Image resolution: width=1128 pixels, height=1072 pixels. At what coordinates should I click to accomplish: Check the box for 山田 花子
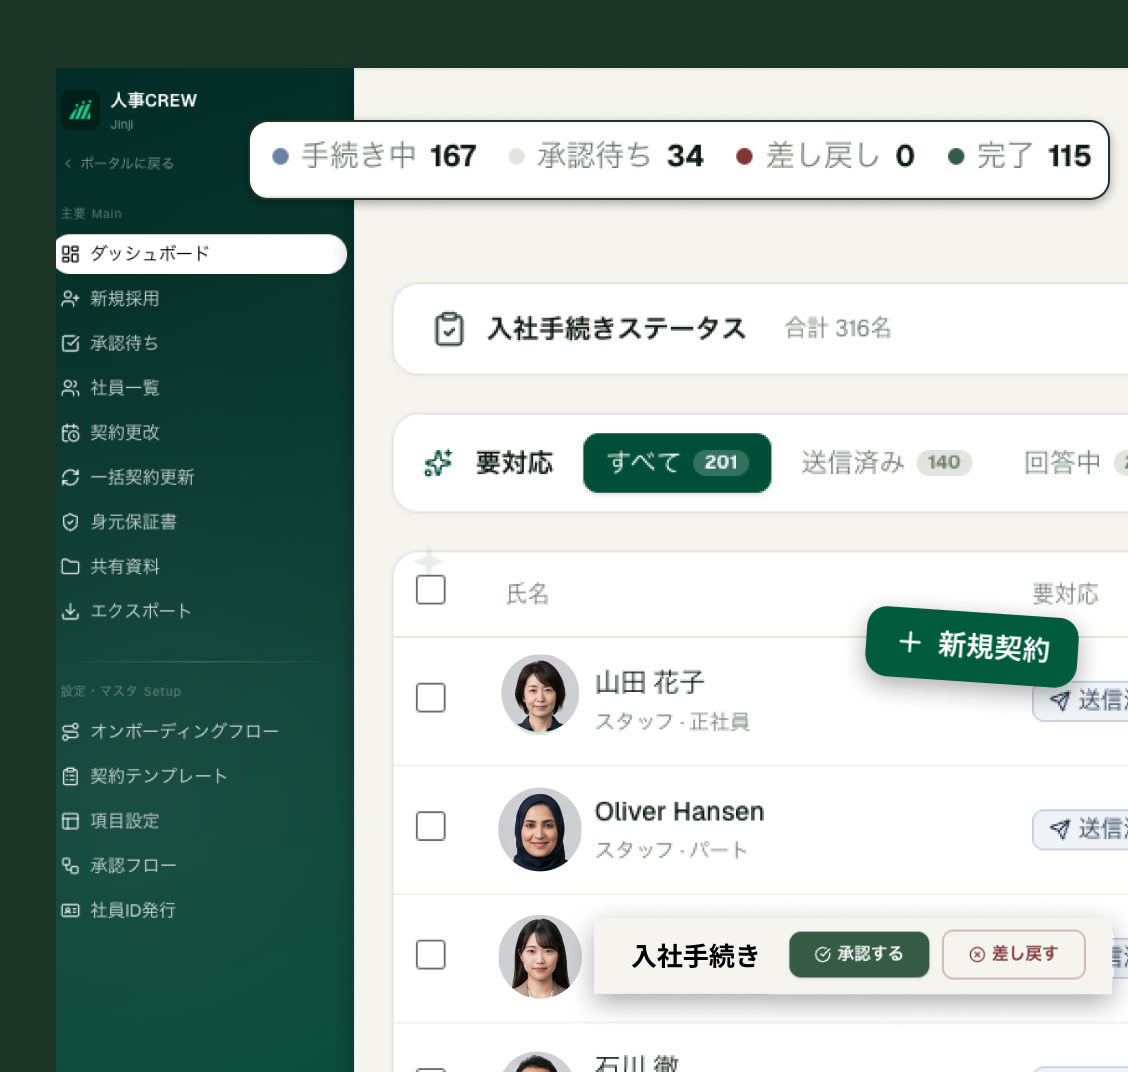coord(430,697)
